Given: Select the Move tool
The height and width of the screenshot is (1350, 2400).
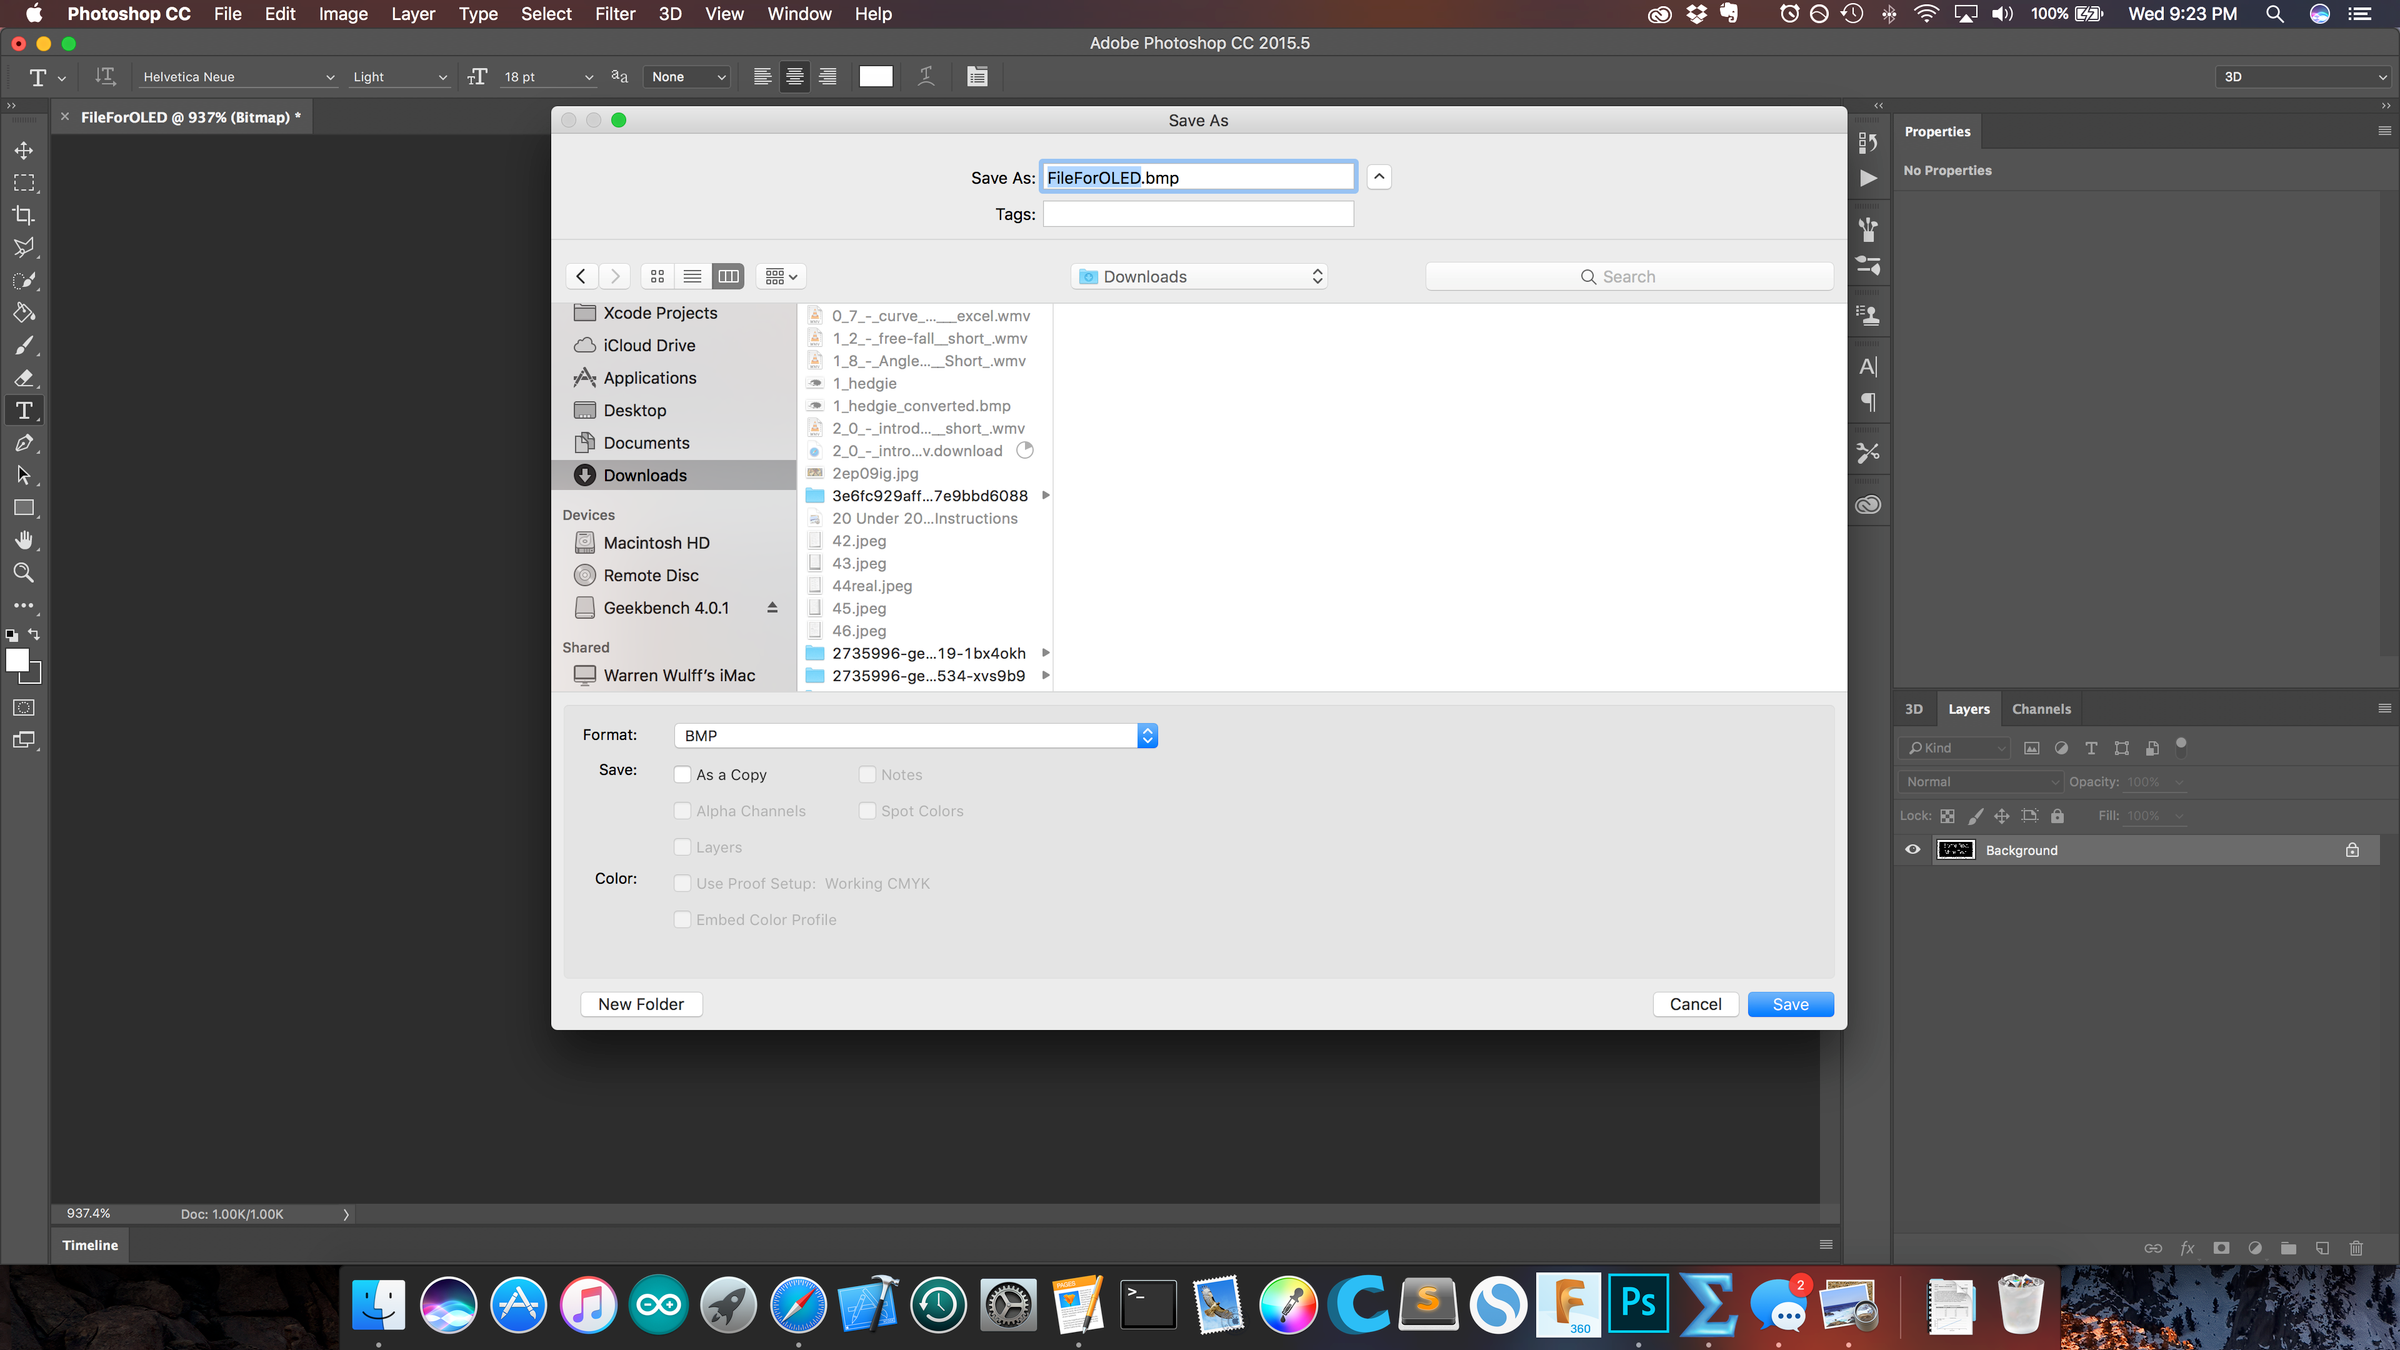Looking at the screenshot, I should point(23,150).
